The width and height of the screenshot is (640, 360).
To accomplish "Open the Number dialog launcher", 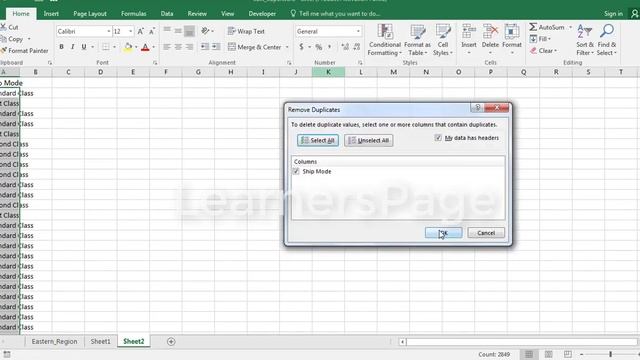I will click(x=360, y=63).
